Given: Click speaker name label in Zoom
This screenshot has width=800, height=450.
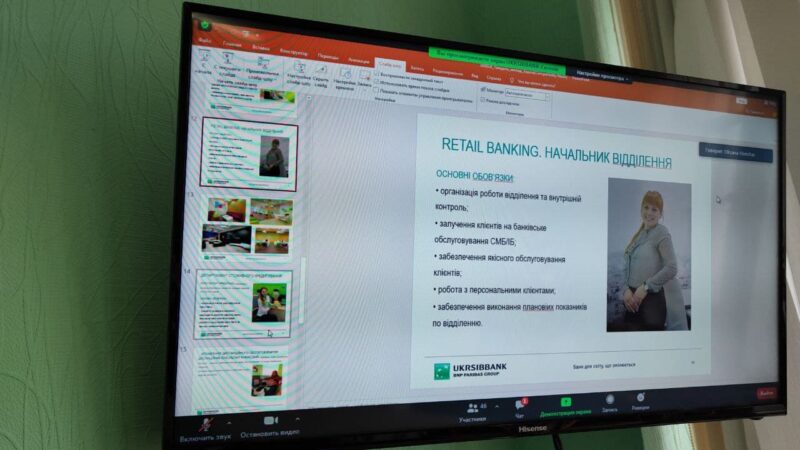Looking at the screenshot, I should (735, 153).
